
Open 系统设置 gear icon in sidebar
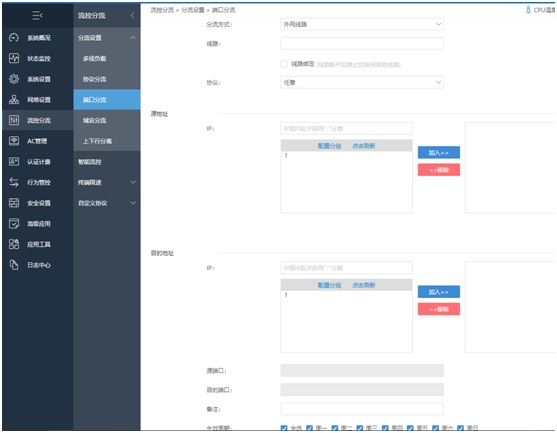[14, 79]
